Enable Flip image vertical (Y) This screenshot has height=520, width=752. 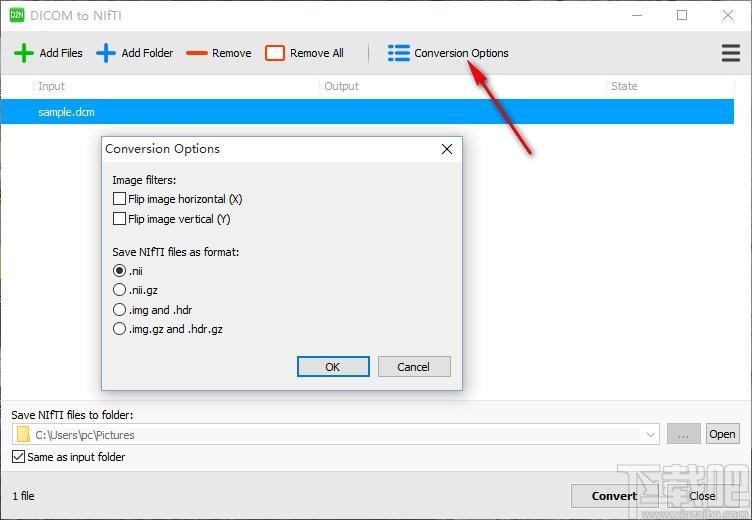pos(120,219)
